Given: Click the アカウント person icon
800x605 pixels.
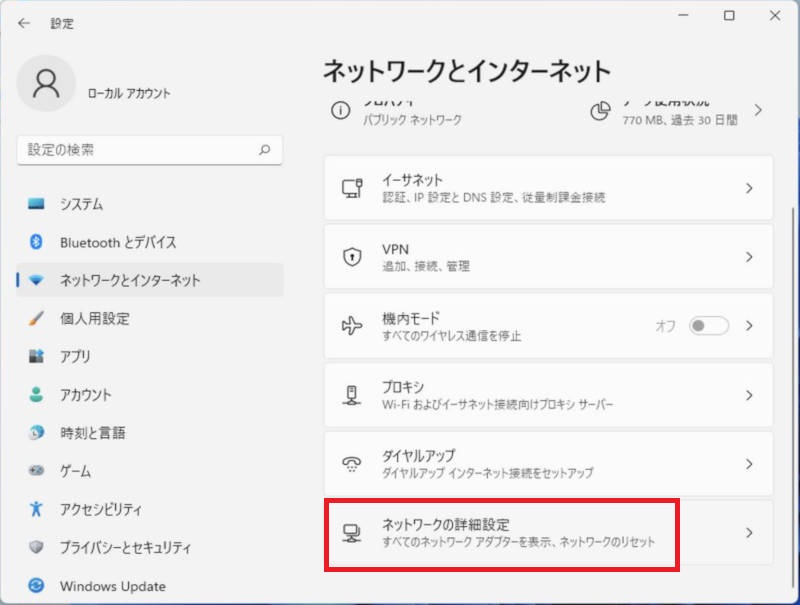Looking at the screenshot, I should (x=36, y=394).
